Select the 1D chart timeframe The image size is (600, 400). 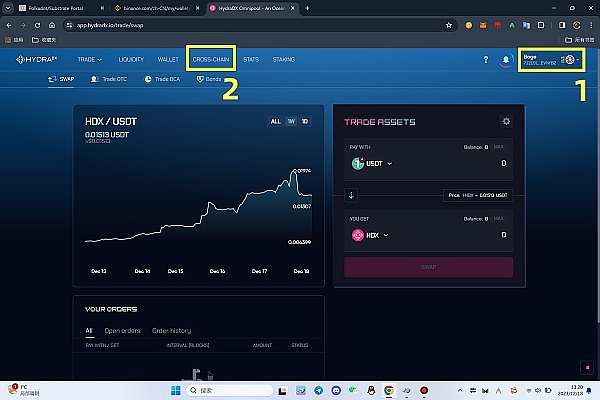305,121
